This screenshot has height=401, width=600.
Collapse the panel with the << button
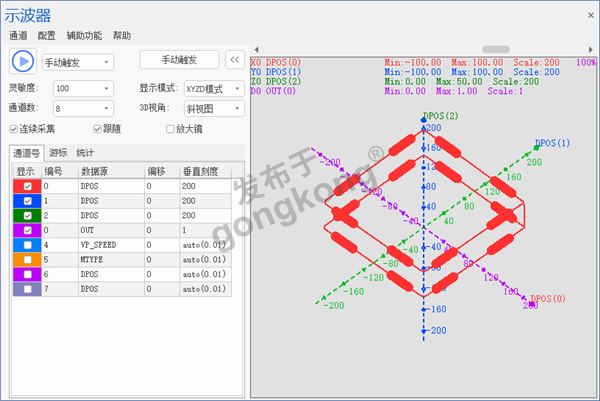click(234, 60)
